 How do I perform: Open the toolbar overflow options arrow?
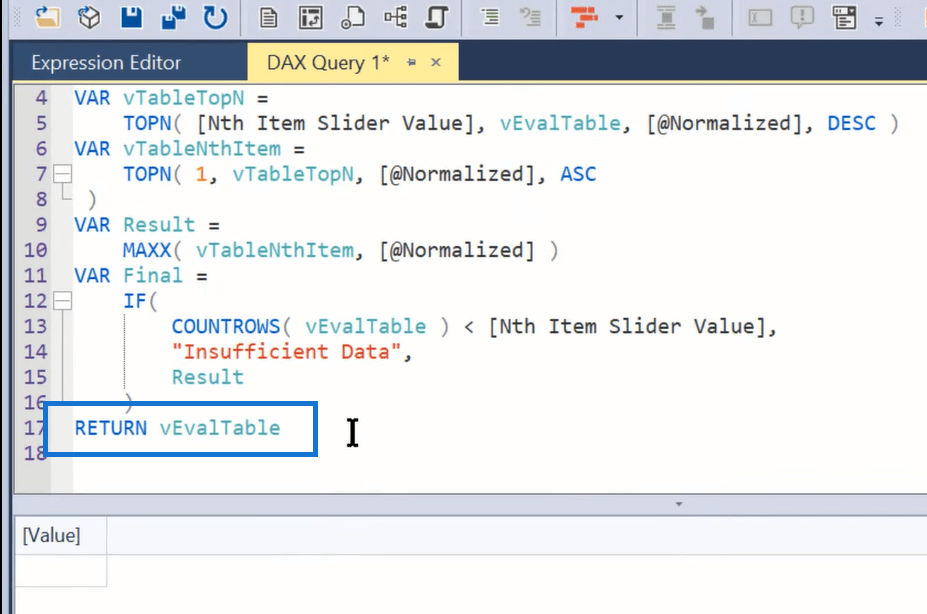[879, 22]
